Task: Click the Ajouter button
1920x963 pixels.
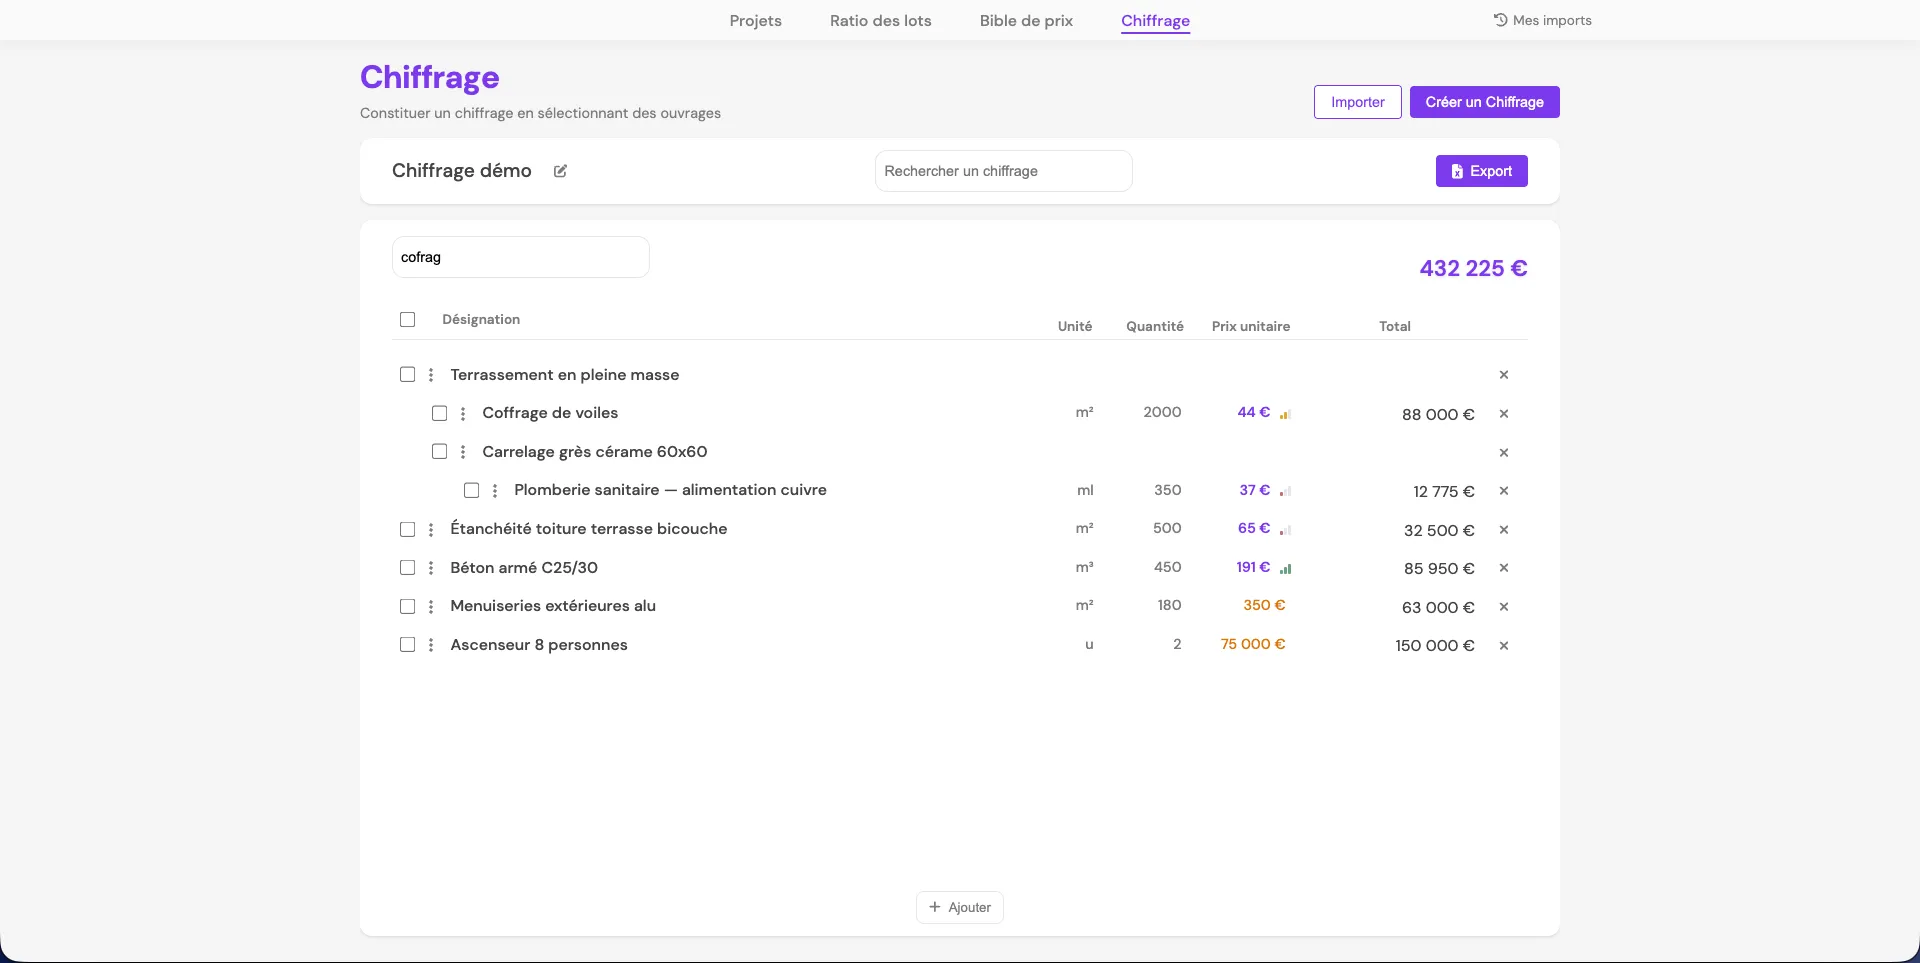Action: [959, 907]
